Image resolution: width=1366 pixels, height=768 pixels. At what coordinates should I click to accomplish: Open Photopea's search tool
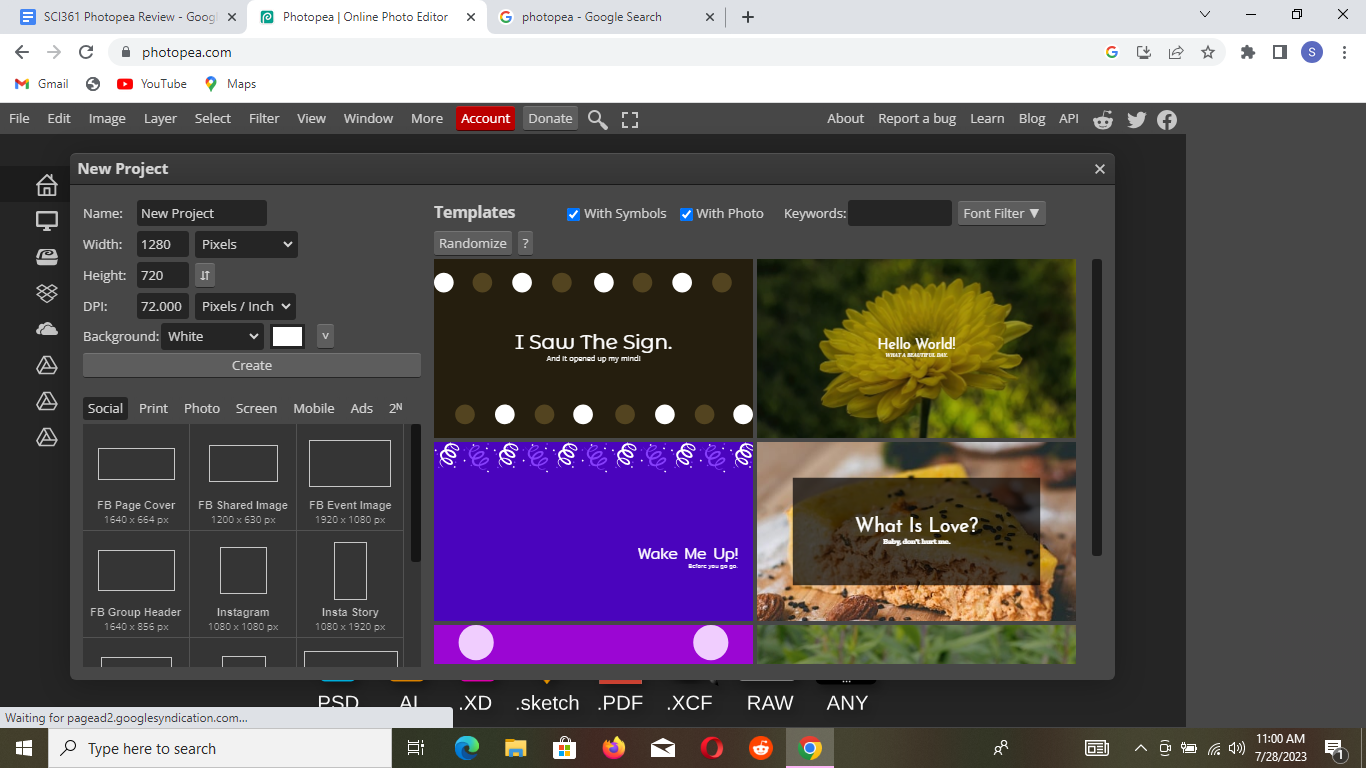[x=597, y=119]
